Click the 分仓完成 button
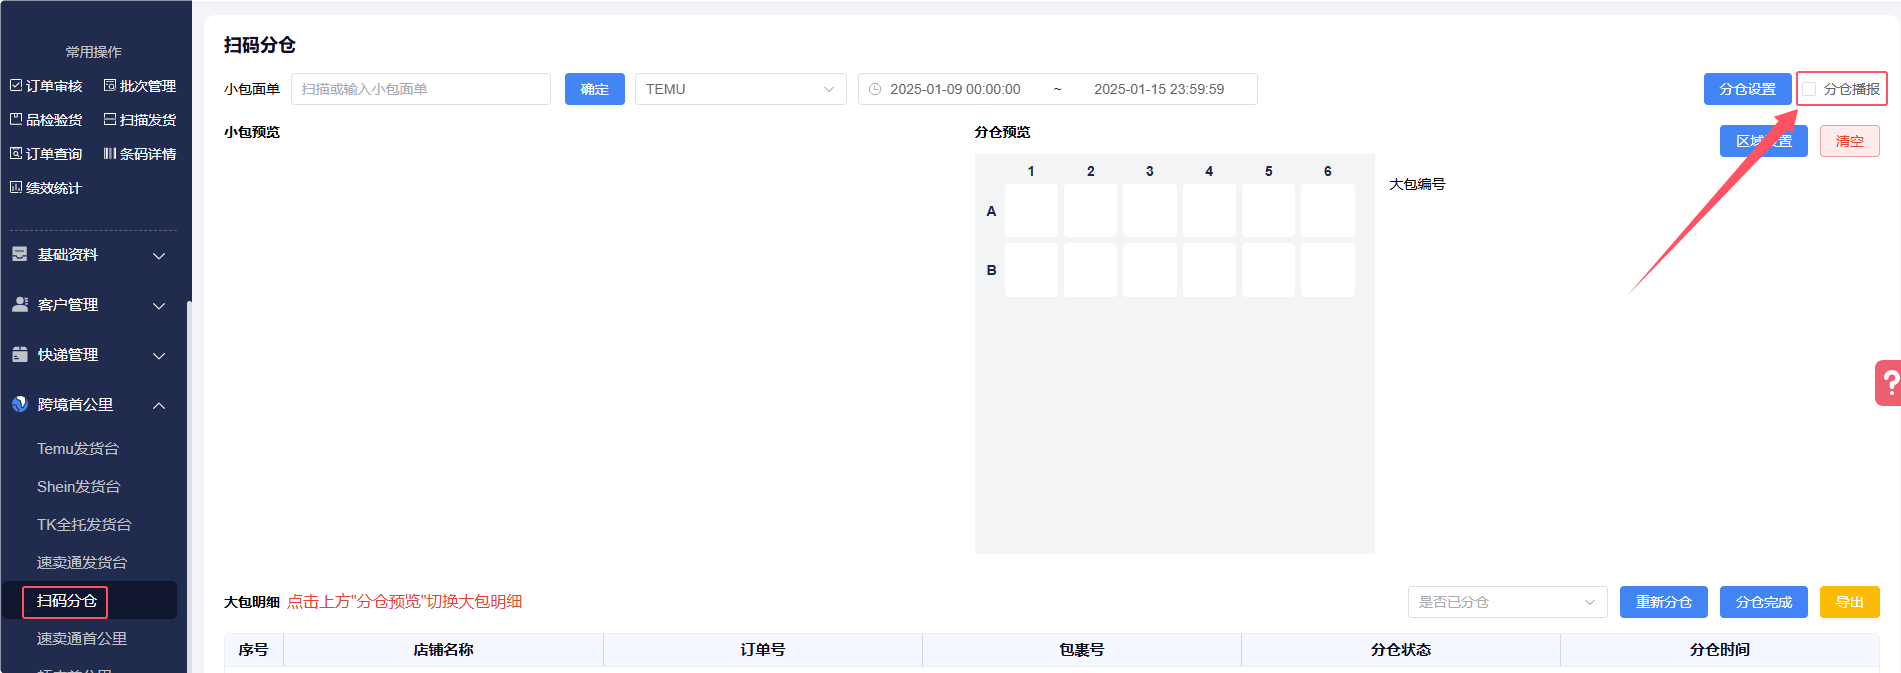Screen dimensions: 1901x673 coord(1764,602)
